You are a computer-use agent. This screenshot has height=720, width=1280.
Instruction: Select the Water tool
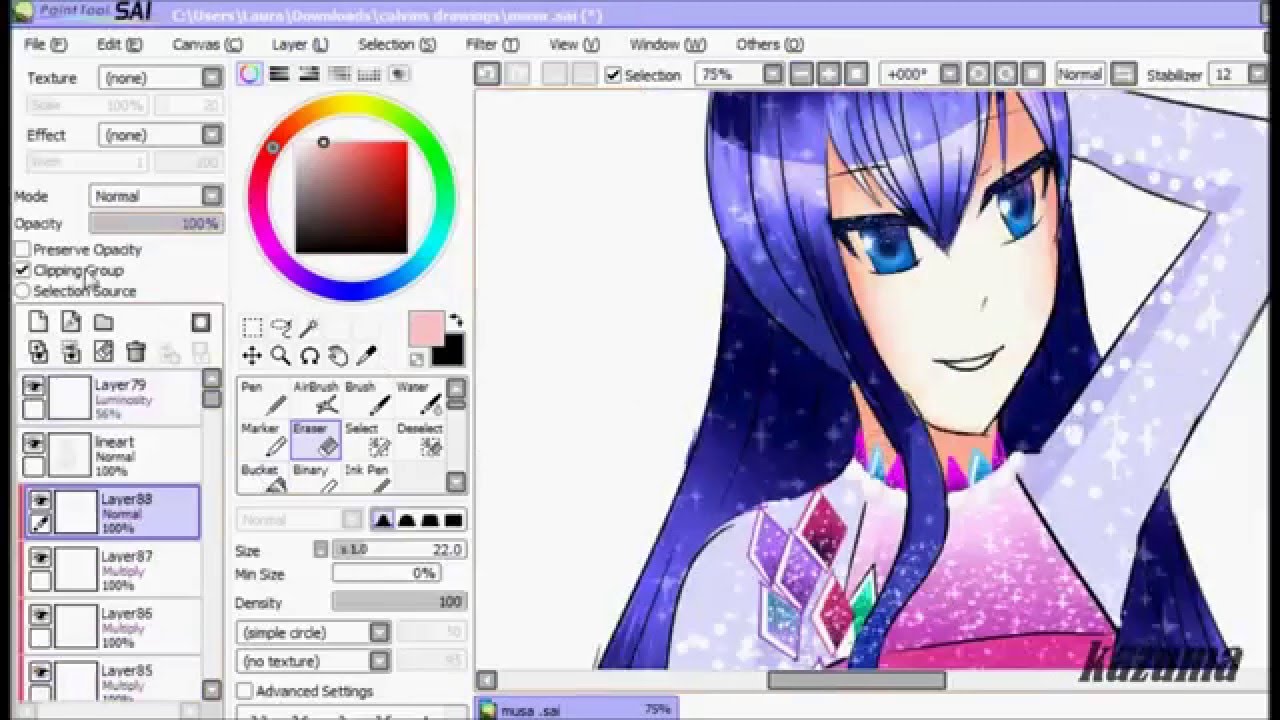pos(420,398)
